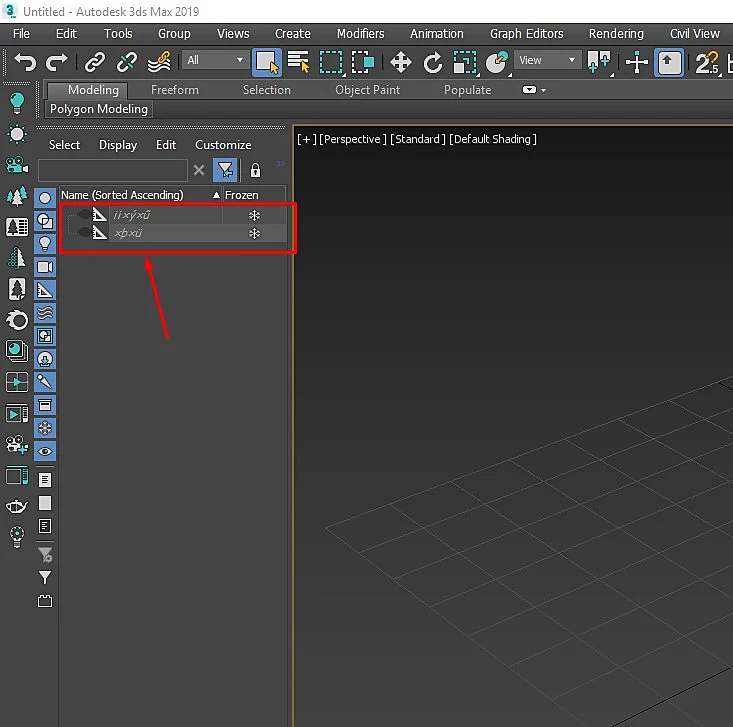This screenshot has height=727, width=733.
Task: Toggle Display Frozen Objects snowflake filter
Action: tap(45, 428)
